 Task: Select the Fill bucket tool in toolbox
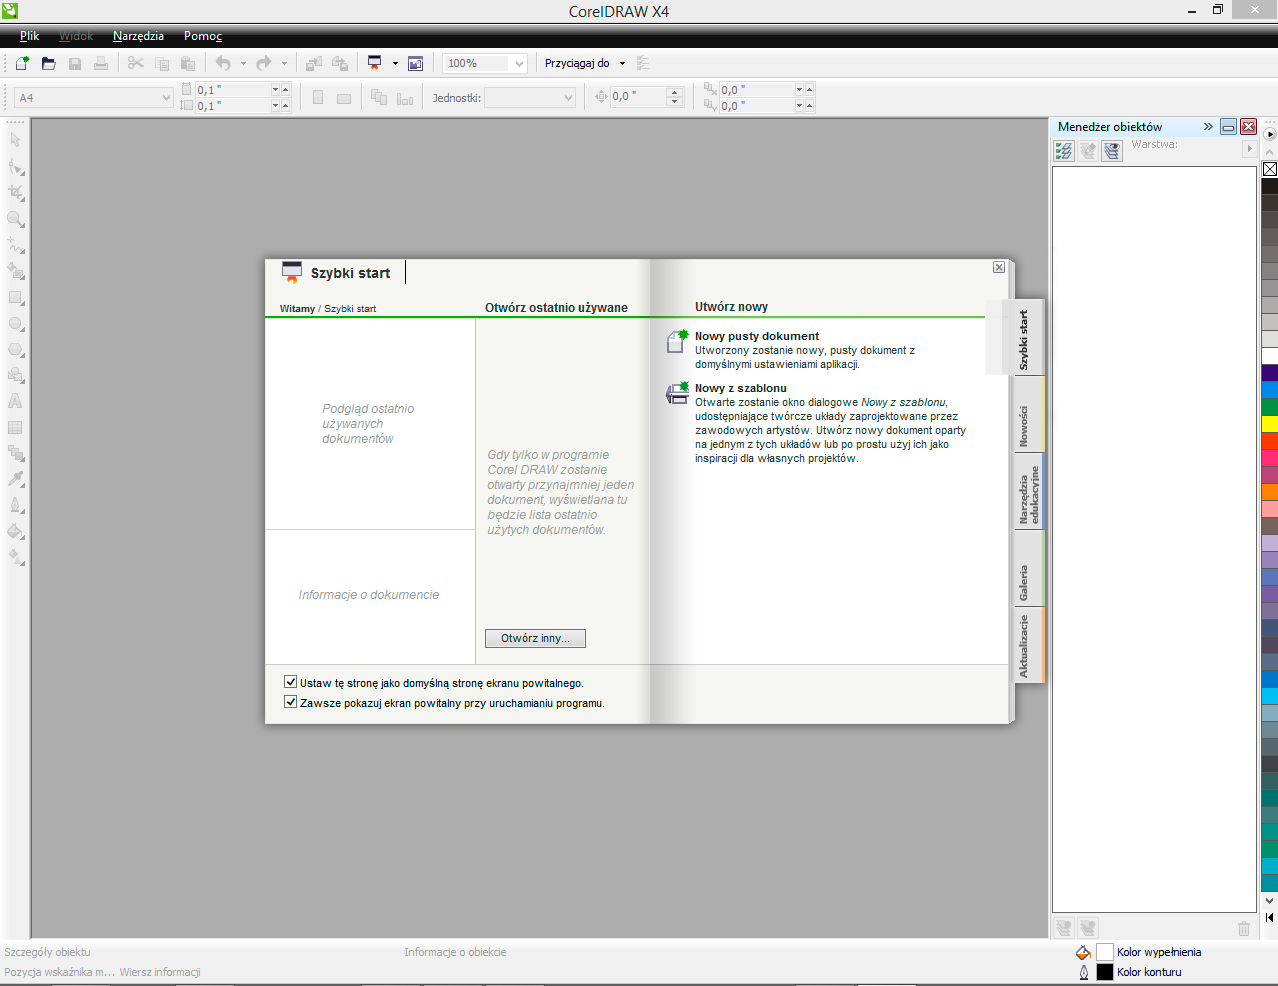[16, 531]
